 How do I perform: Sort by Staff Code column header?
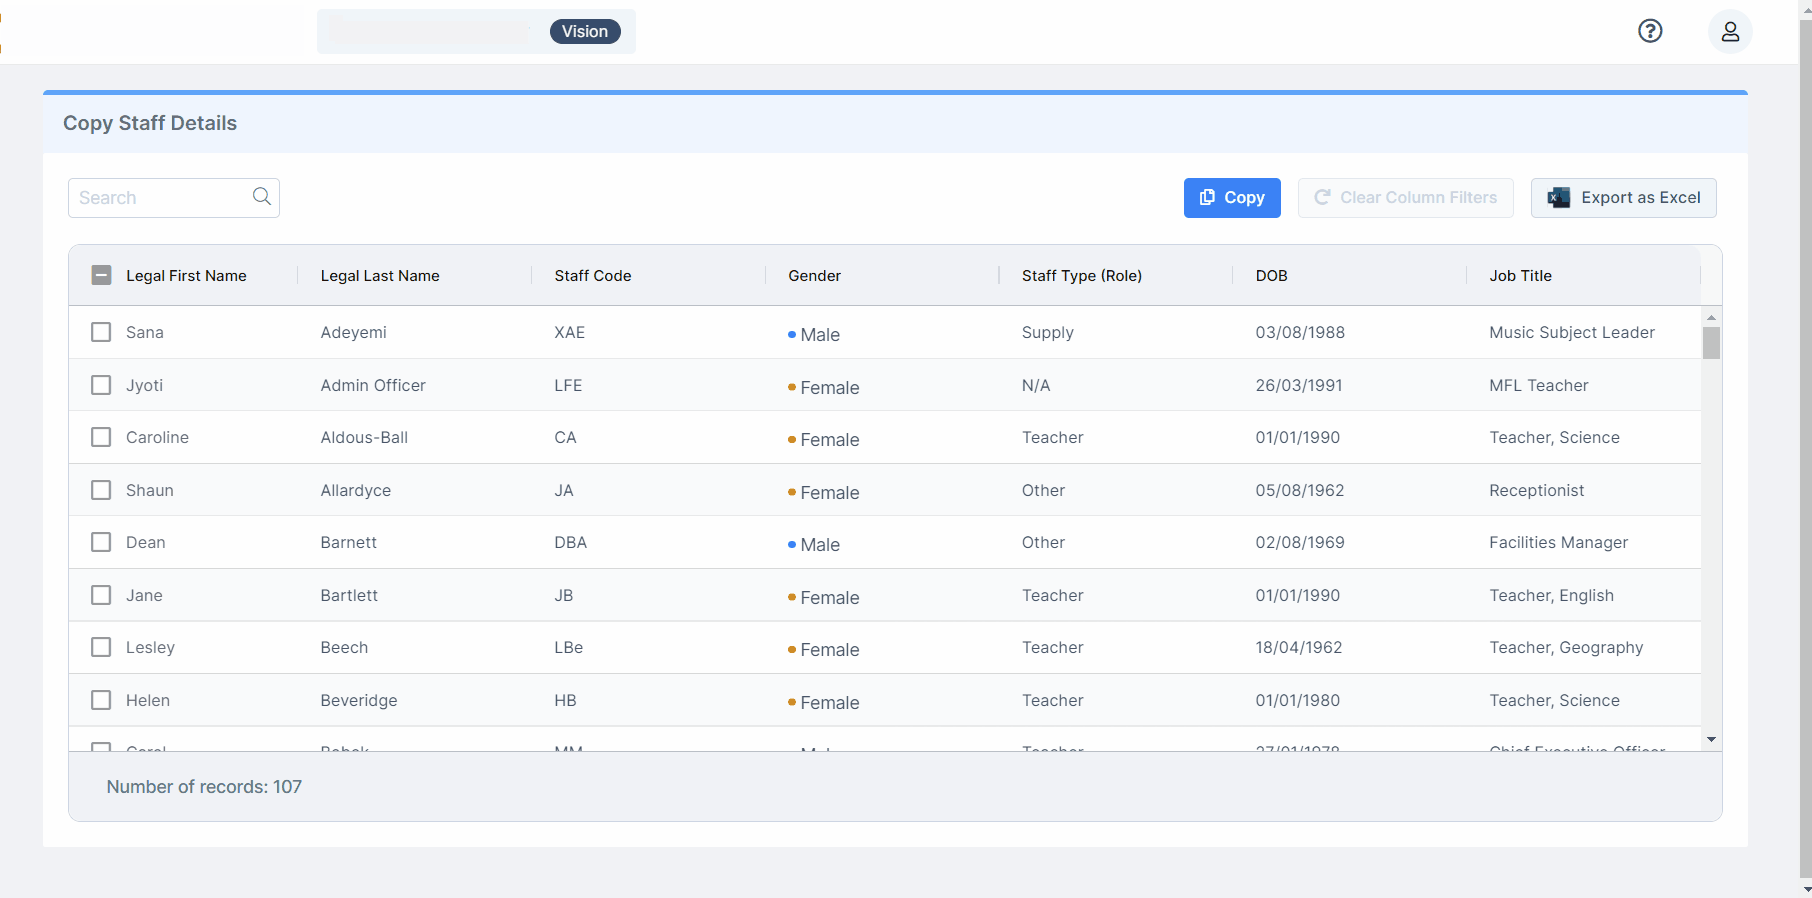tap(593, 276)
